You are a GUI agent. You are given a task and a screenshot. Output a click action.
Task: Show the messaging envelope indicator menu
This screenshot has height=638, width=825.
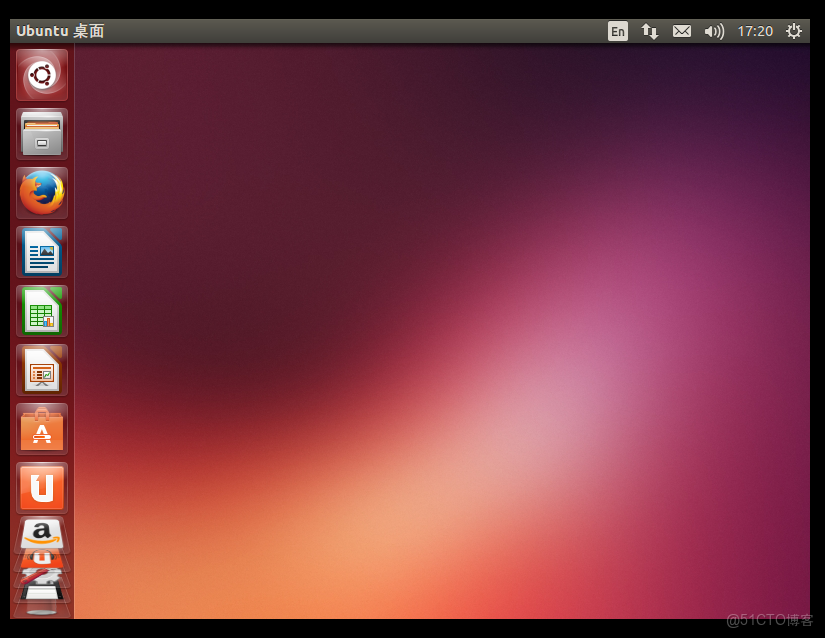click(682, 31)
